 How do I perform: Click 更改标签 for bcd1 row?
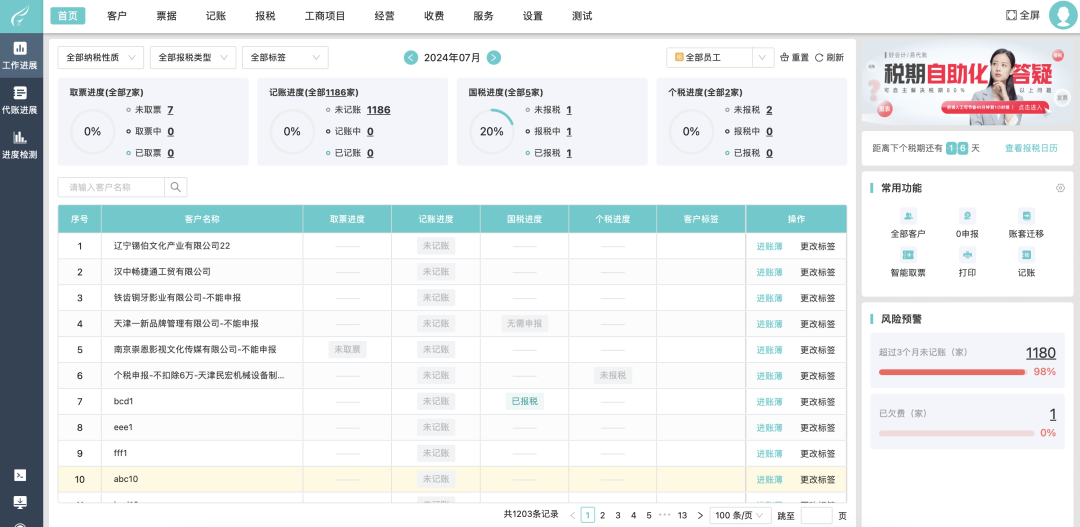(818, 402)
